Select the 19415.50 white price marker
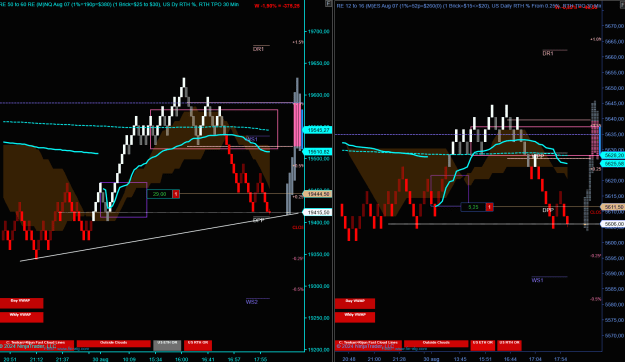 317,212
